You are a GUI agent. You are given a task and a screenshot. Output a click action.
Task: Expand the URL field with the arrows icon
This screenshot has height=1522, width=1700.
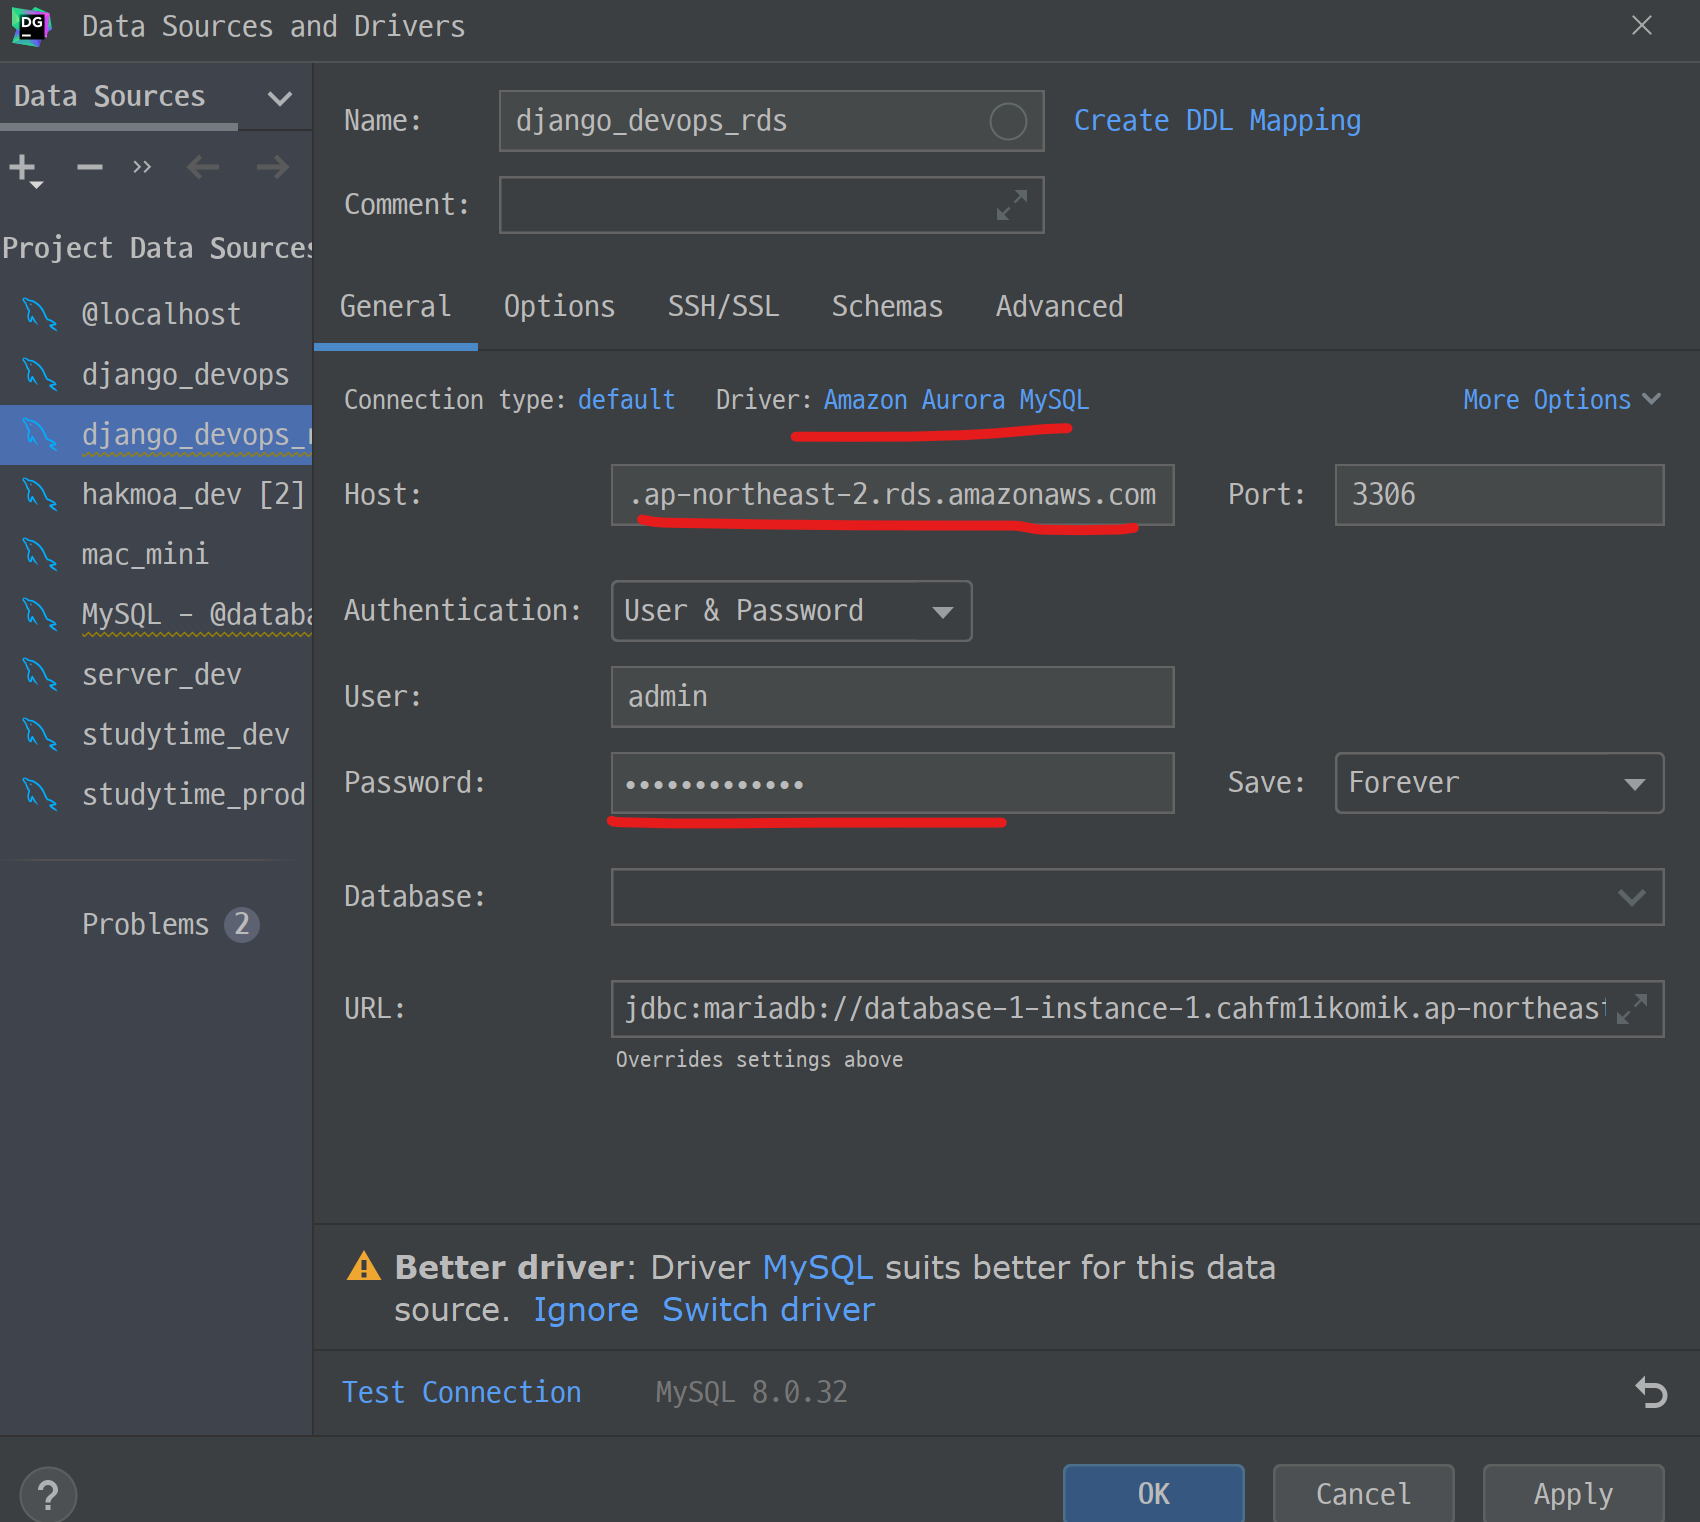[1632, 1009]
